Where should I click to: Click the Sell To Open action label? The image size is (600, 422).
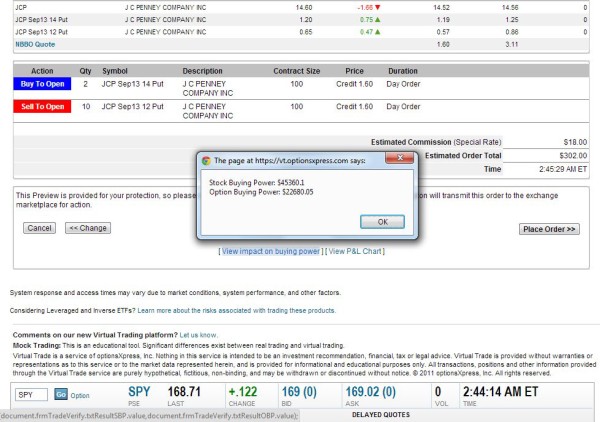42,106
